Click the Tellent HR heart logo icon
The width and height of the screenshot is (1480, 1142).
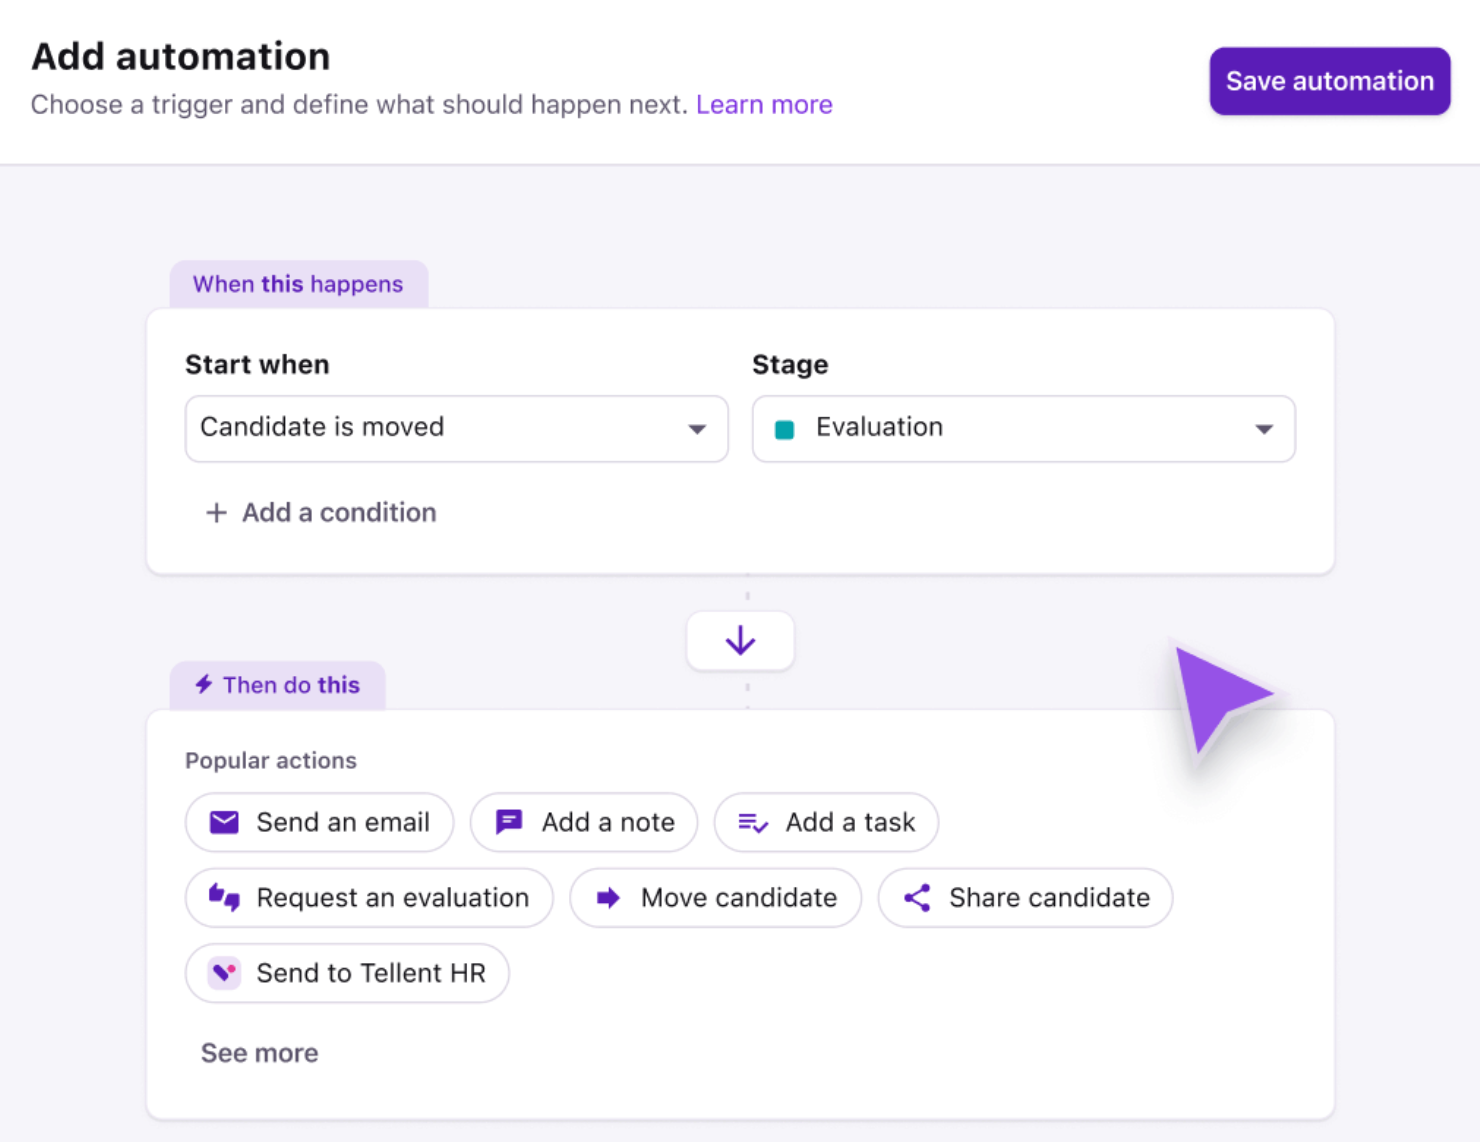pyautogui.click(x=224, y=973)
